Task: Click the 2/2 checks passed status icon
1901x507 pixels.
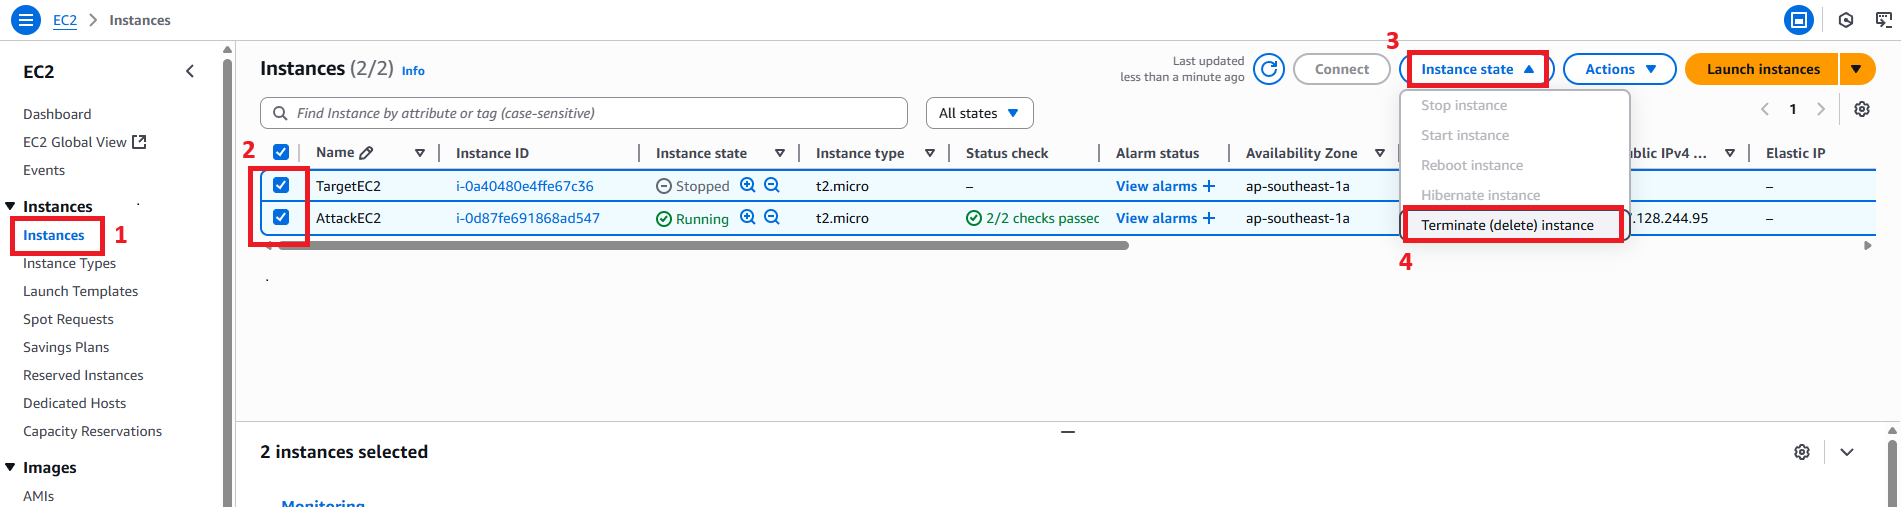Action: click(x=974, y=218)
